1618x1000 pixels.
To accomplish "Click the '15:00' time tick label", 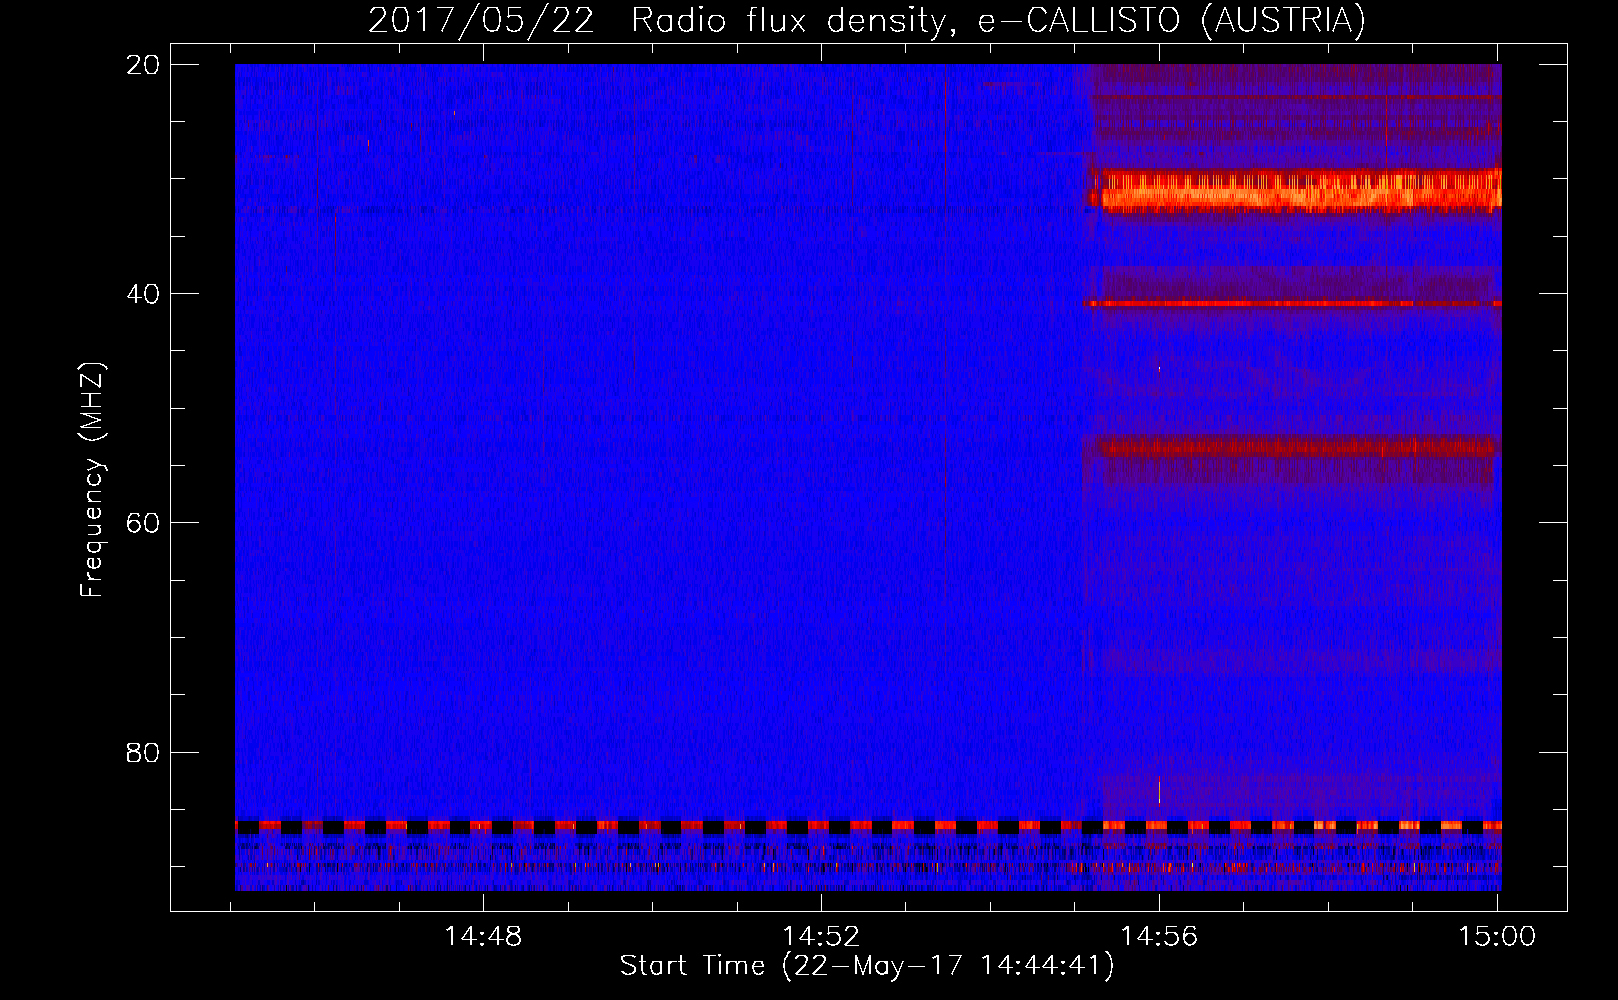I will click(1497, 937).
